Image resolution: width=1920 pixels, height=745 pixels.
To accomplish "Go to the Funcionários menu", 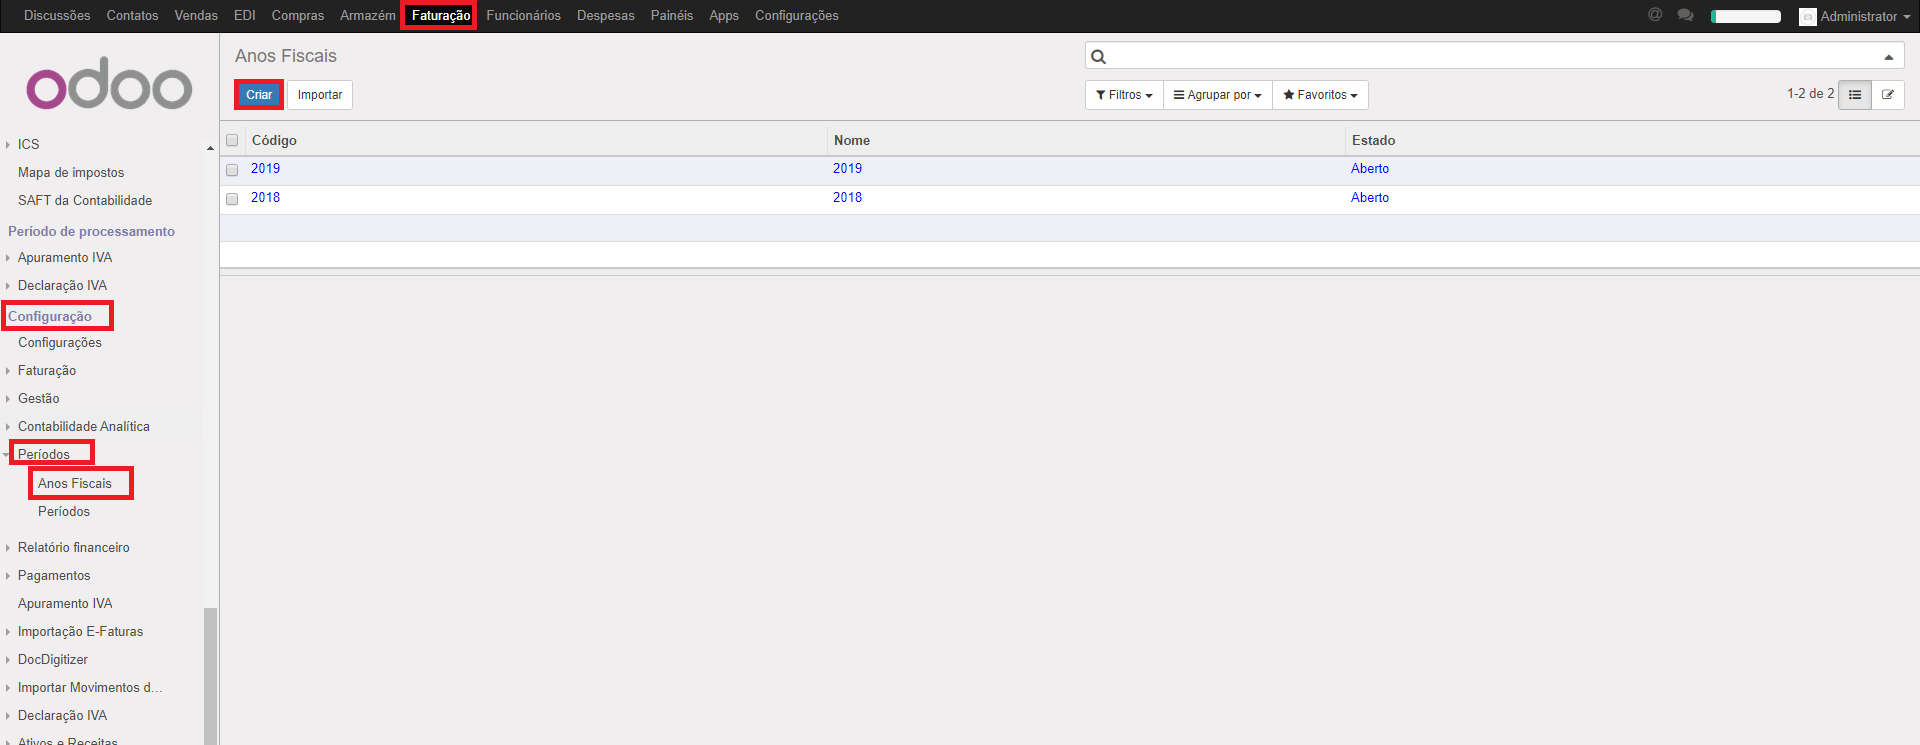I will pyautogui.click(x=523, y=16).
